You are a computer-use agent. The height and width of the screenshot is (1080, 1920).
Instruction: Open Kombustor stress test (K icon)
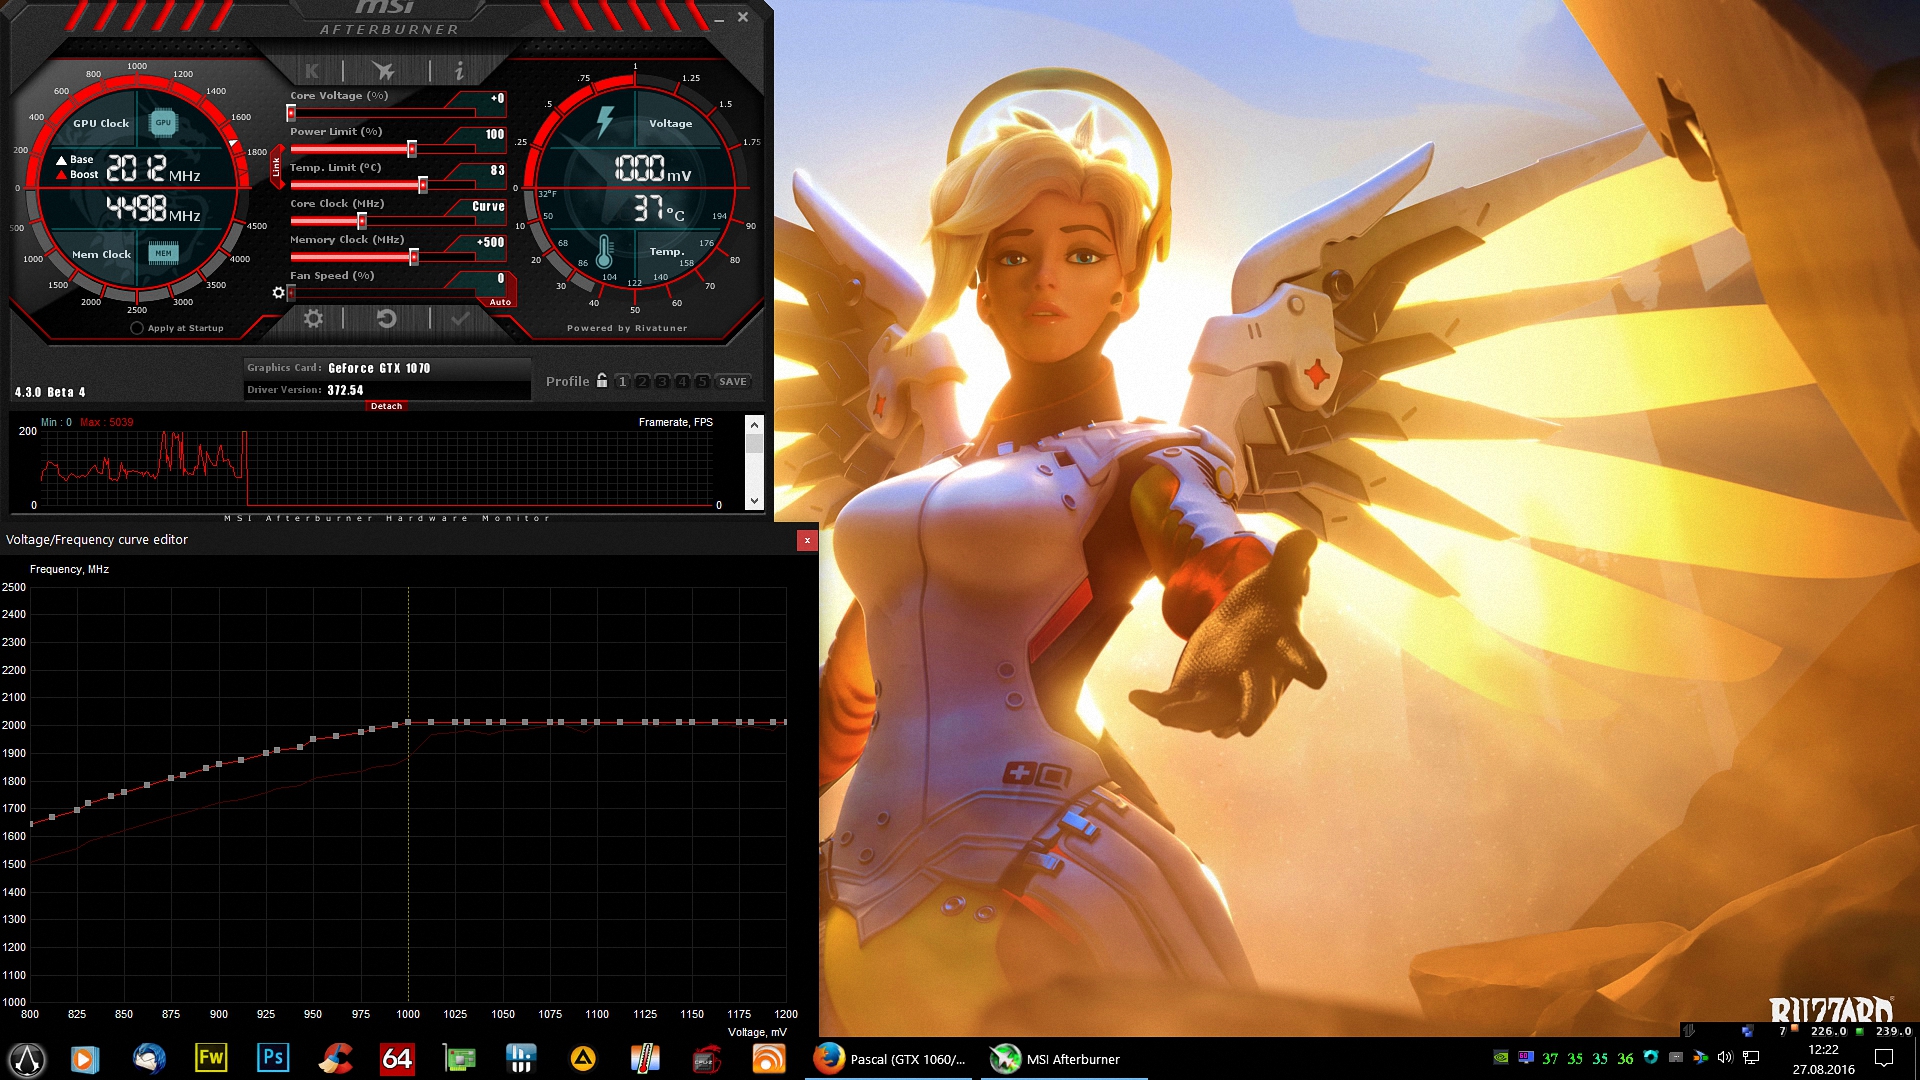(312, 71)
